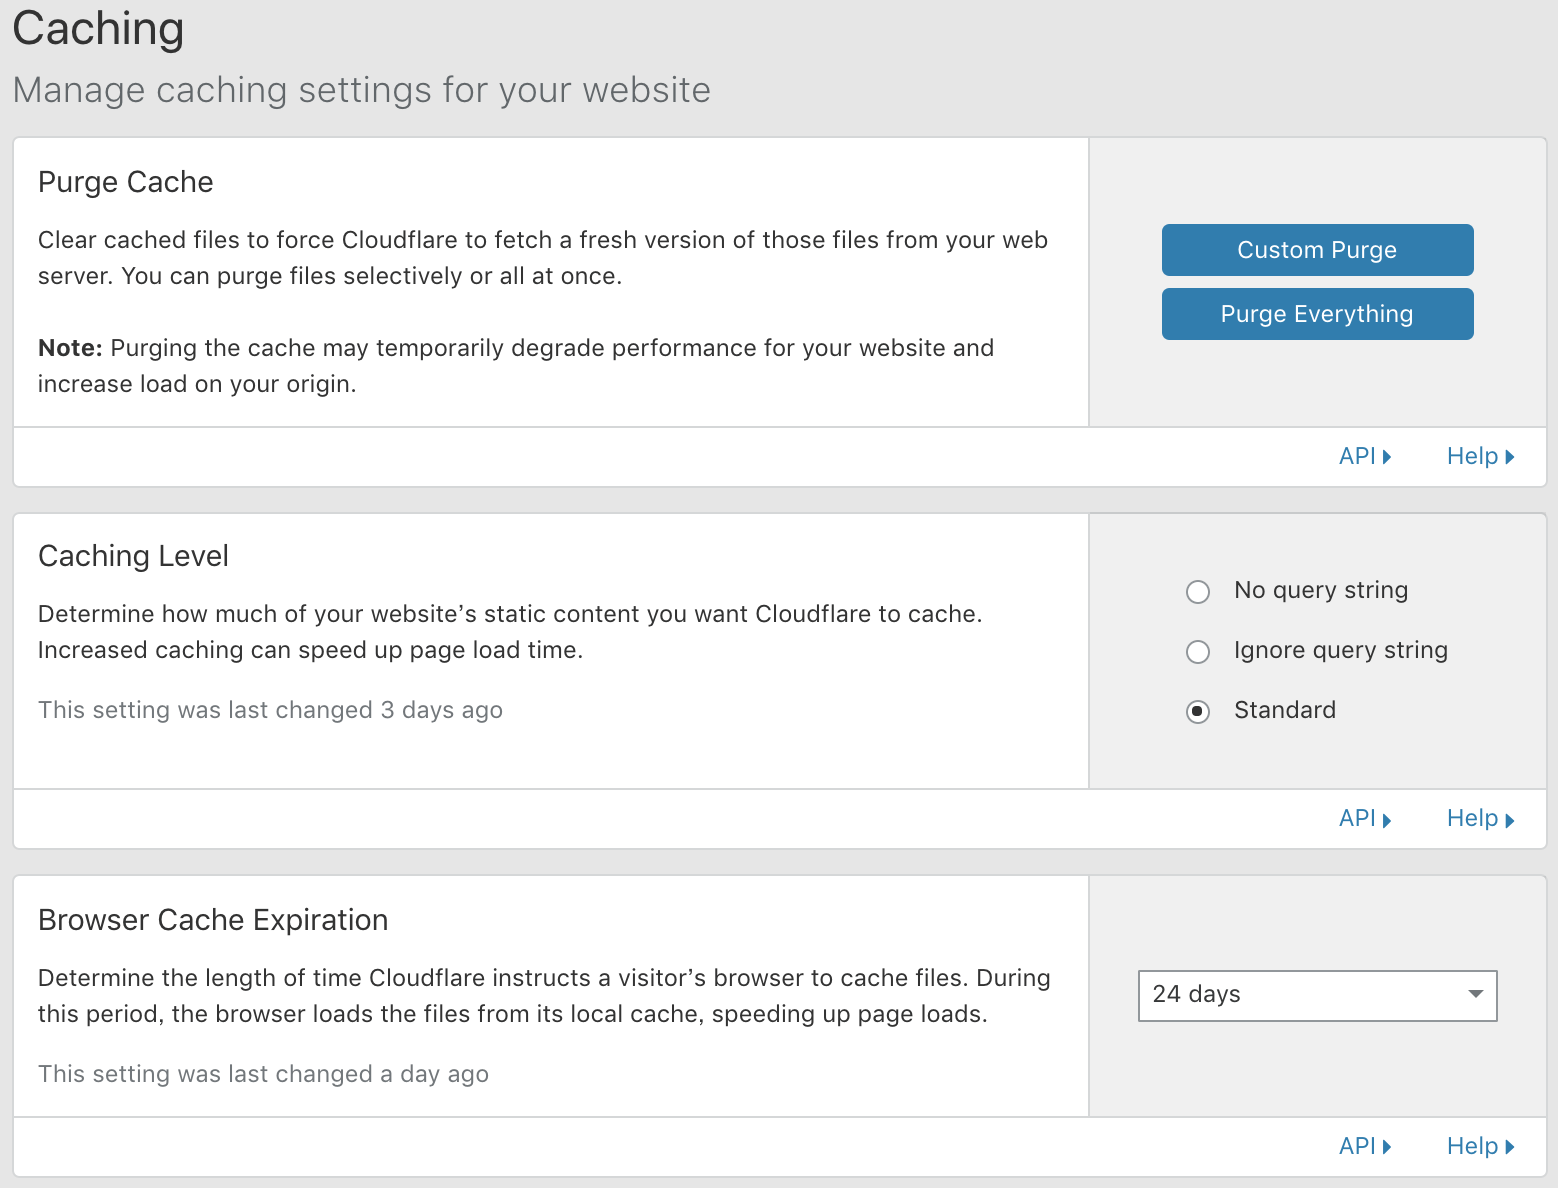Select the Ignore query string option
1558x1188 pixels.
click(1198, 652)
